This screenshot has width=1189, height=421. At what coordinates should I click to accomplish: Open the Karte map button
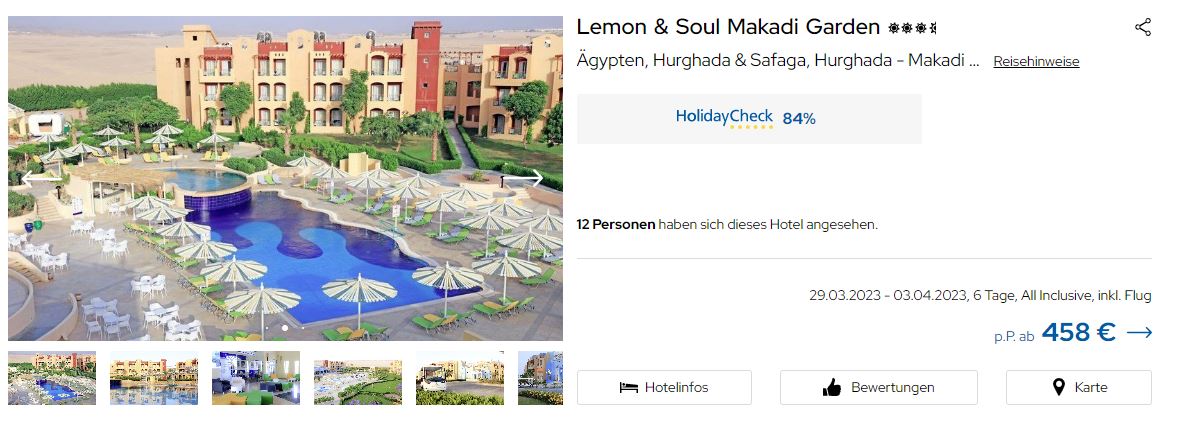point(1078,388)
